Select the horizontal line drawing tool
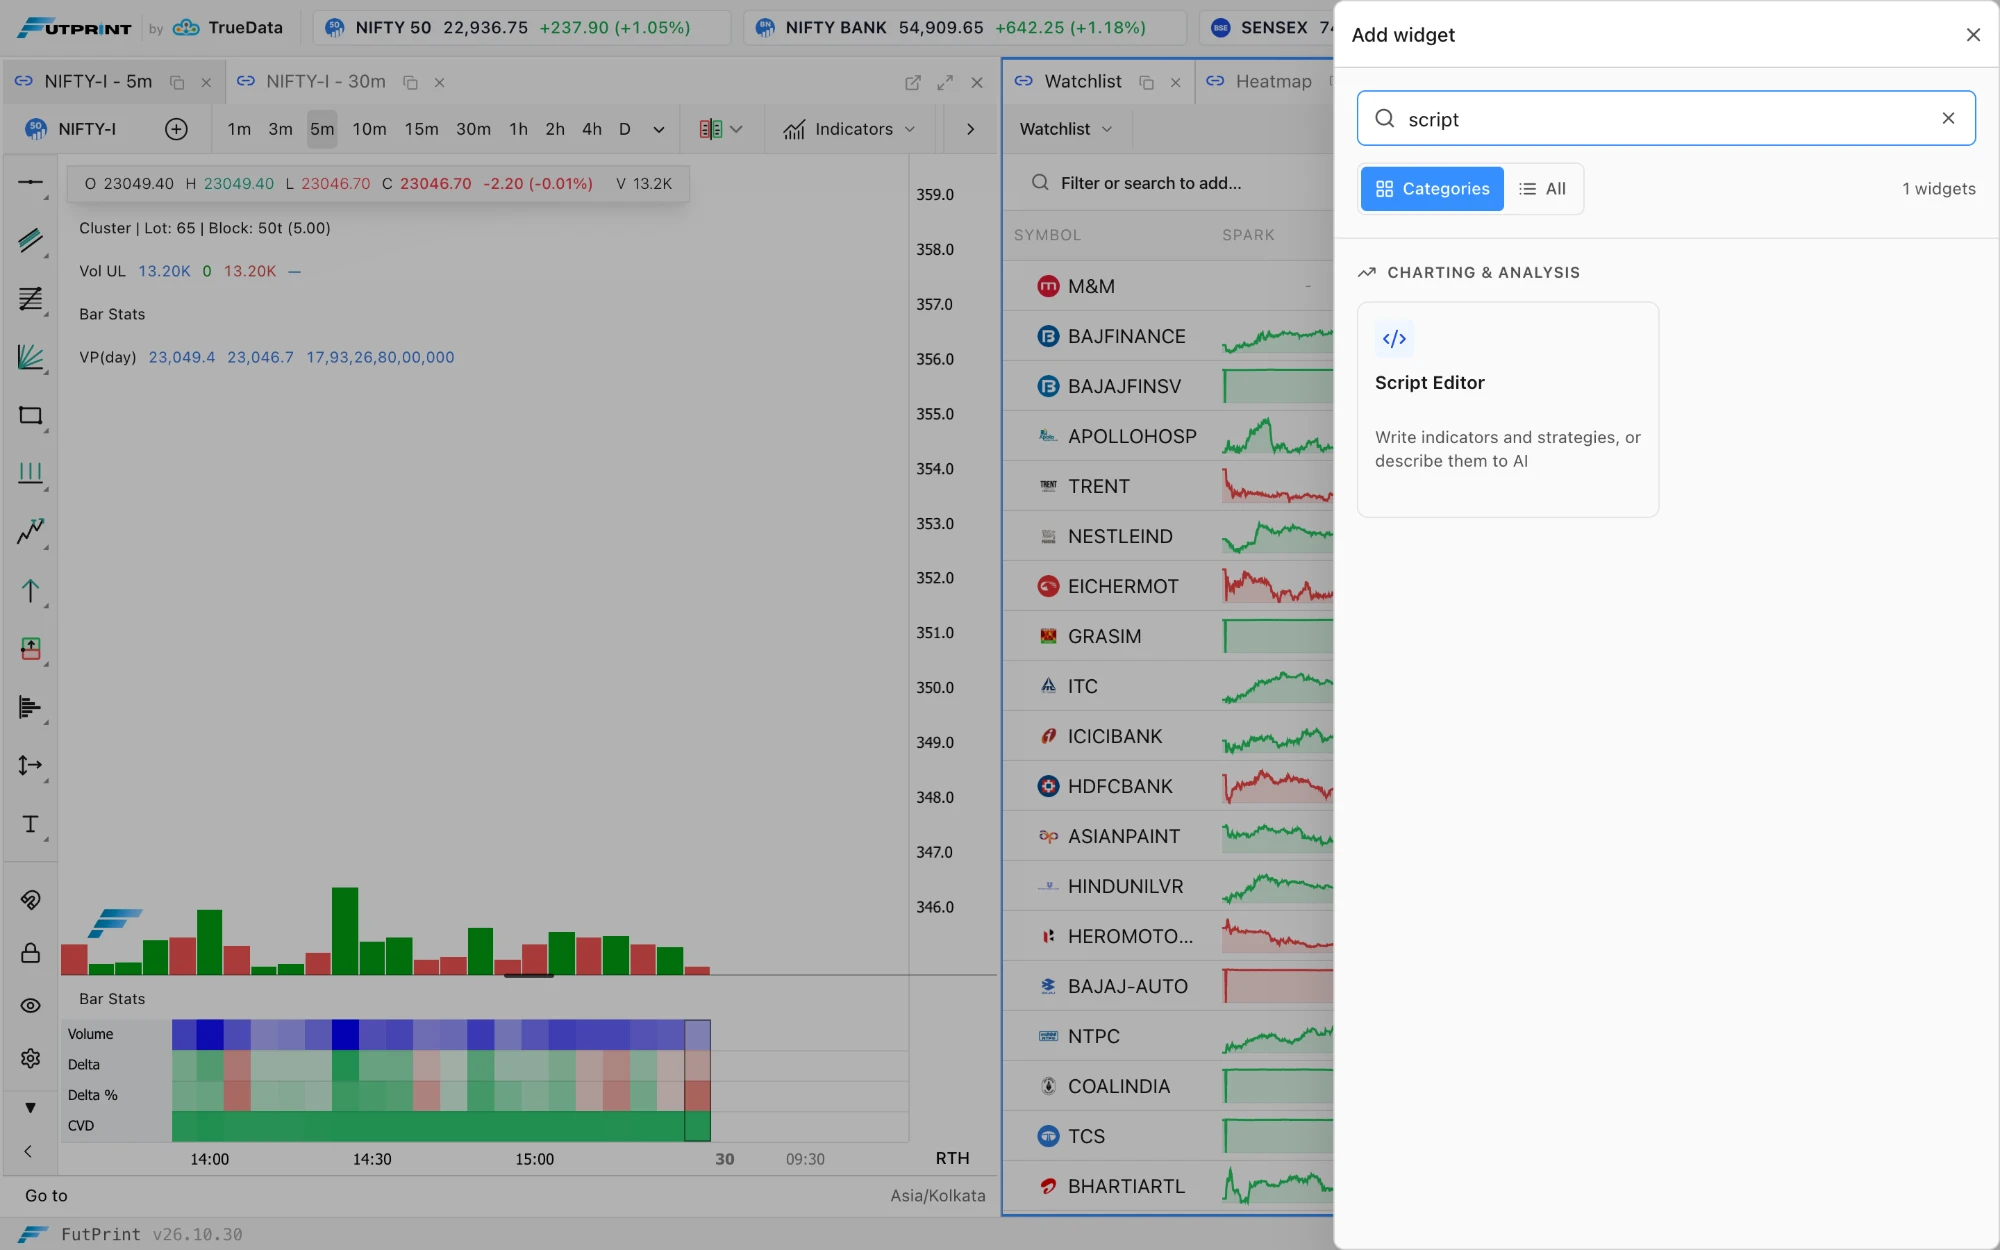 [x=30, y=183]
